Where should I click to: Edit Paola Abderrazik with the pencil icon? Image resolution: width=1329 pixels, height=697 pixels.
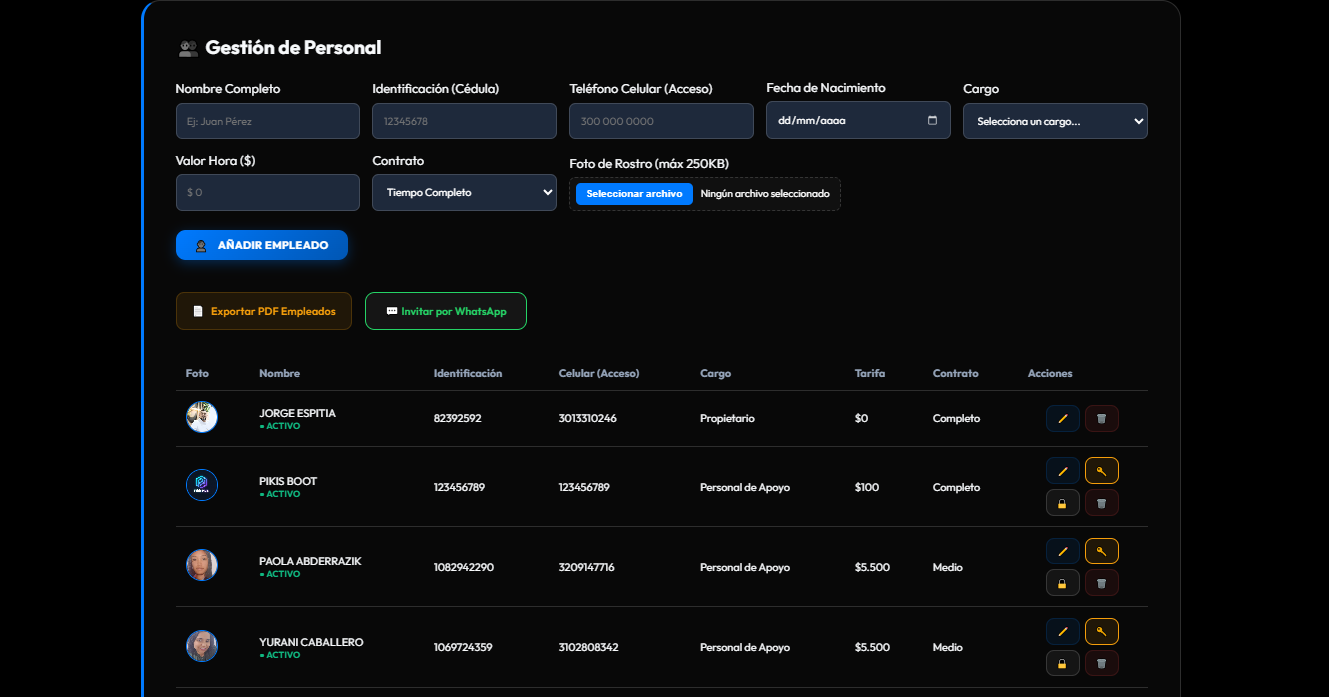[x=1062, y=551]
